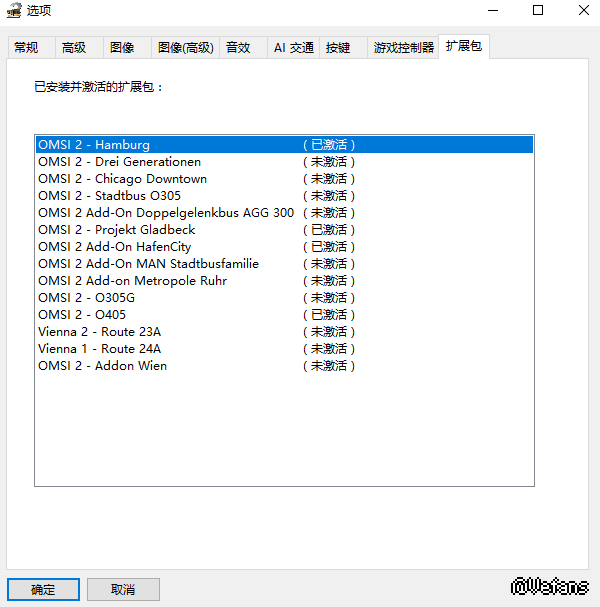Open the 游戏控制器 tab
600x607 pixels.
(403, 48)
